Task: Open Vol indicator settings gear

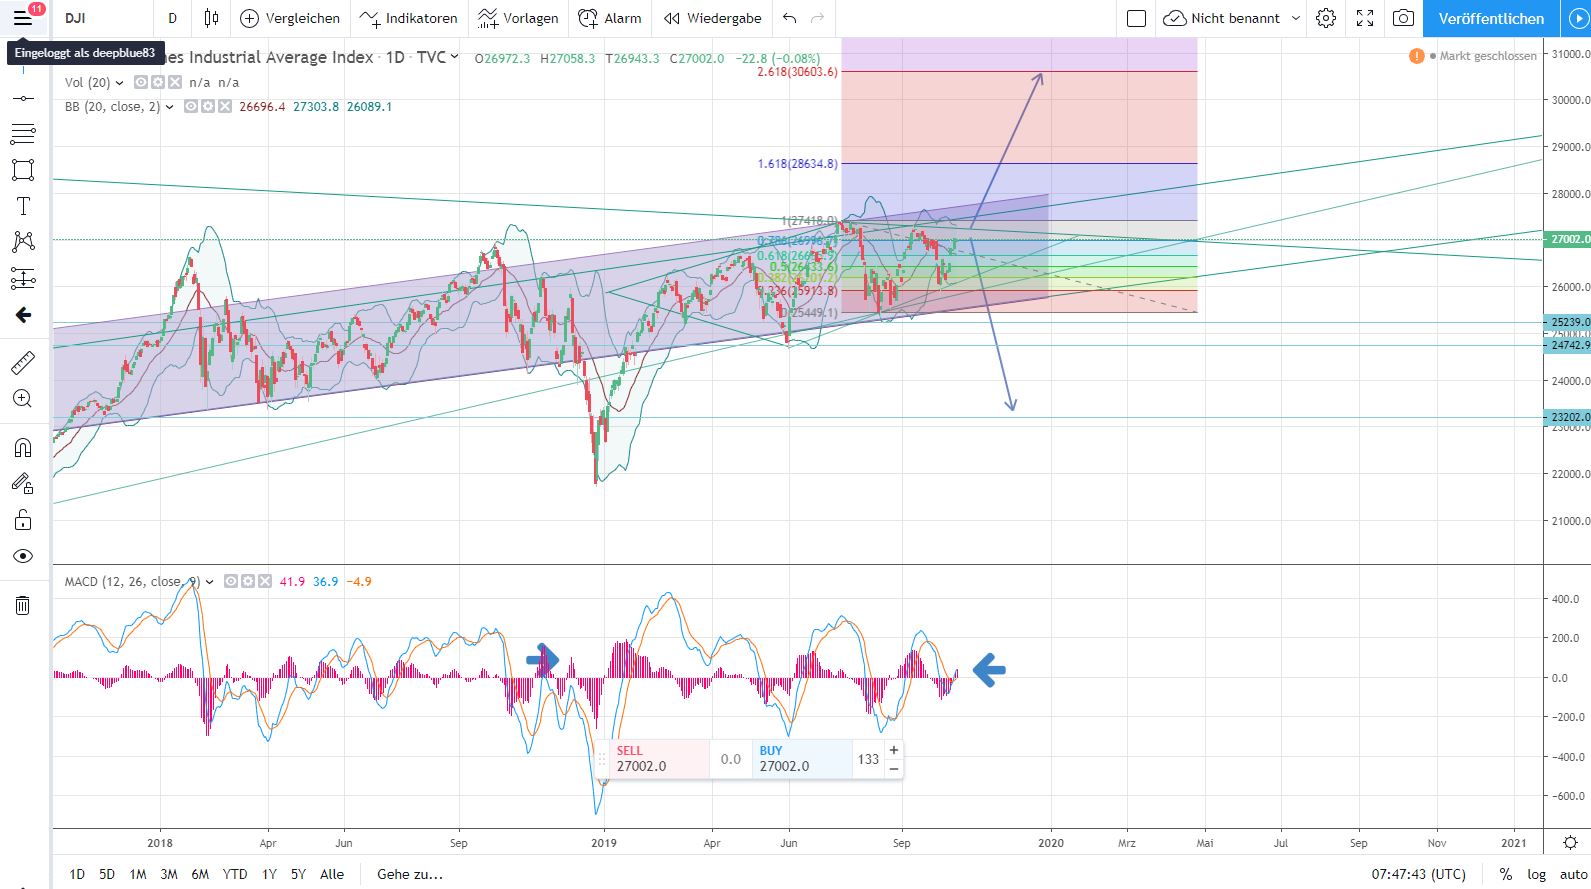Action: click(x=158, y=83)
